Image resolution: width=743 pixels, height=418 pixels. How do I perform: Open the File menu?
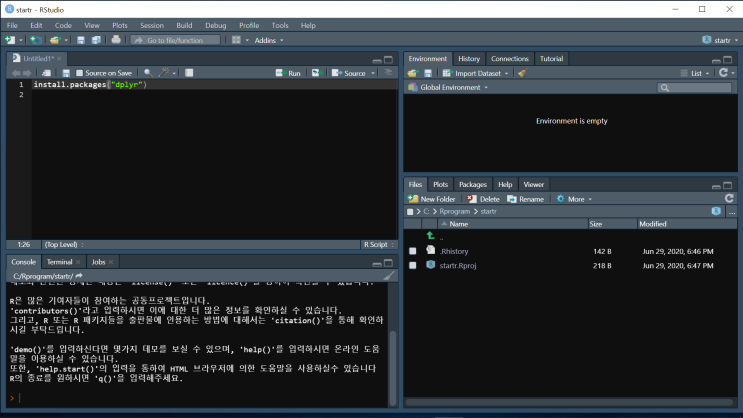tap(12, 26)
